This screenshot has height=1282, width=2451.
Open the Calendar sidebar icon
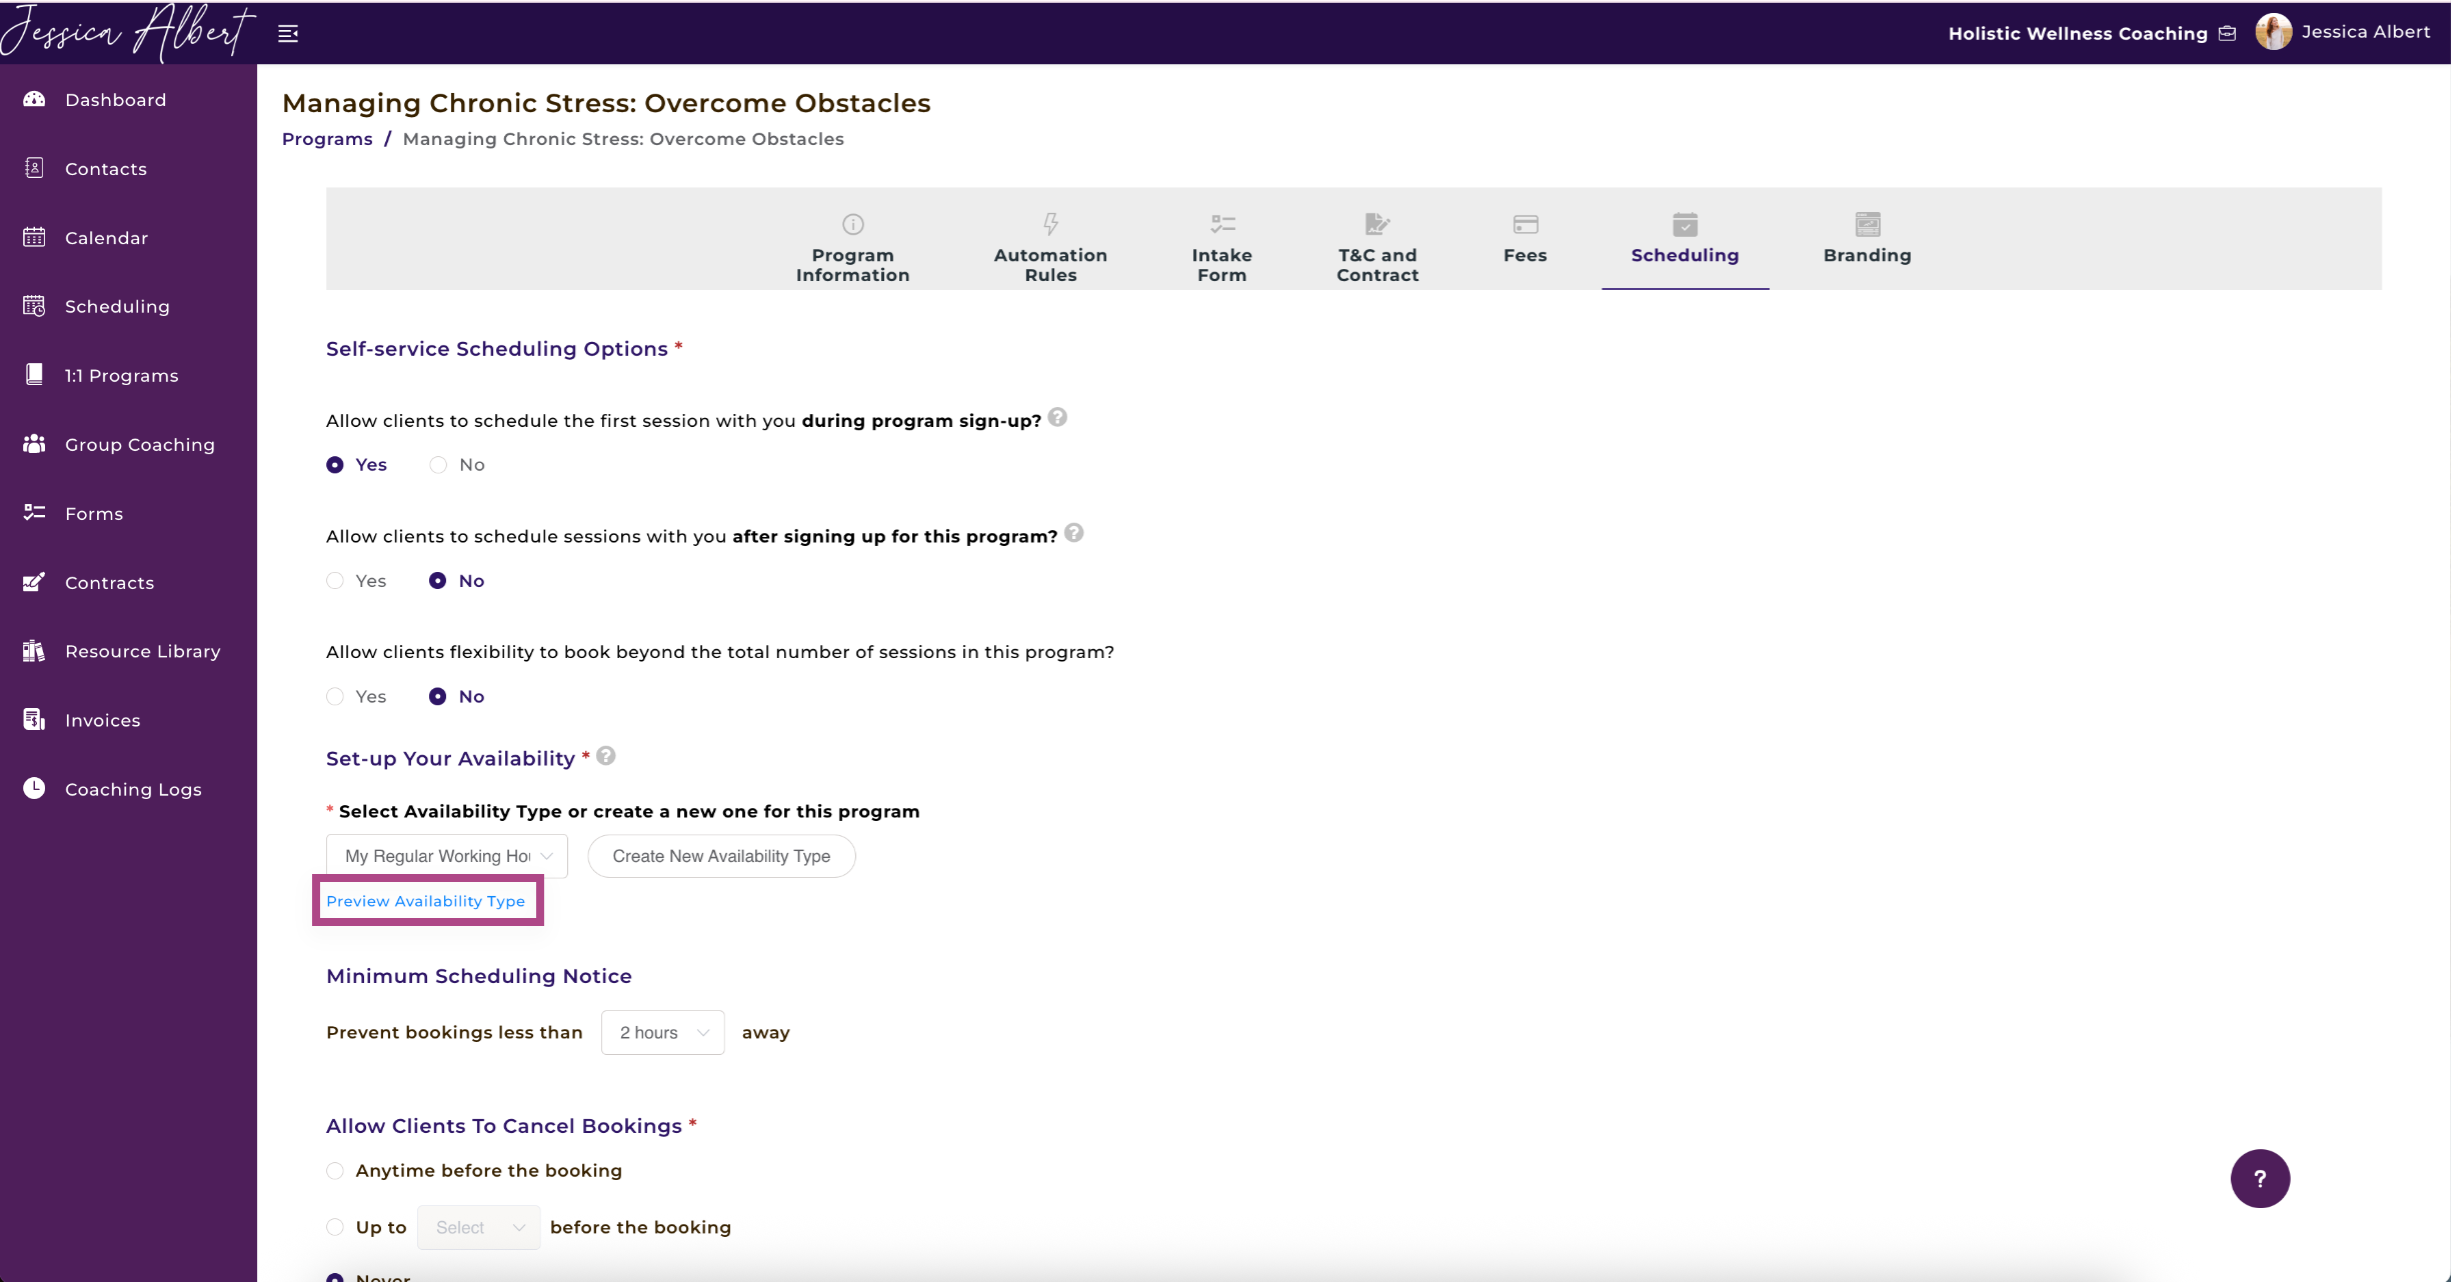pos(35,237)
